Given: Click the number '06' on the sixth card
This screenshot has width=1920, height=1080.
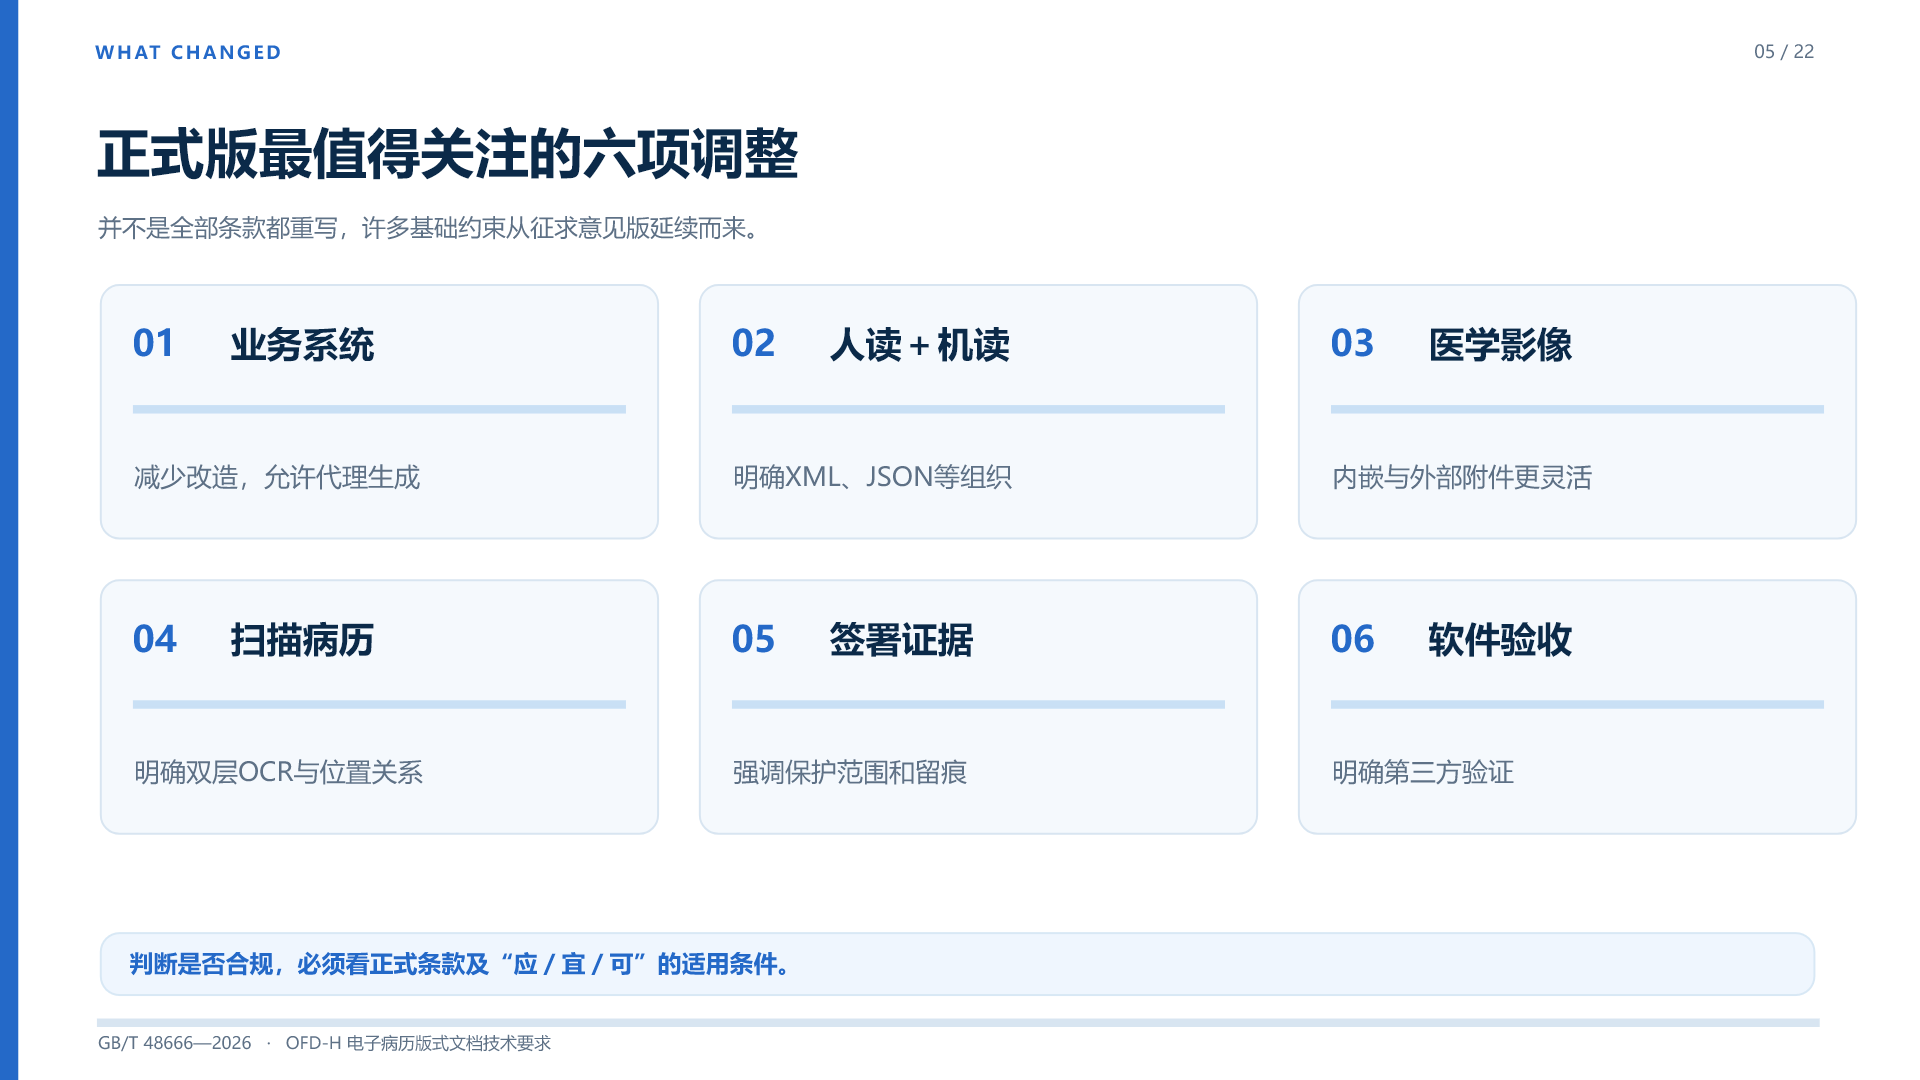Looking at the screenshot, I should 1352,639.
